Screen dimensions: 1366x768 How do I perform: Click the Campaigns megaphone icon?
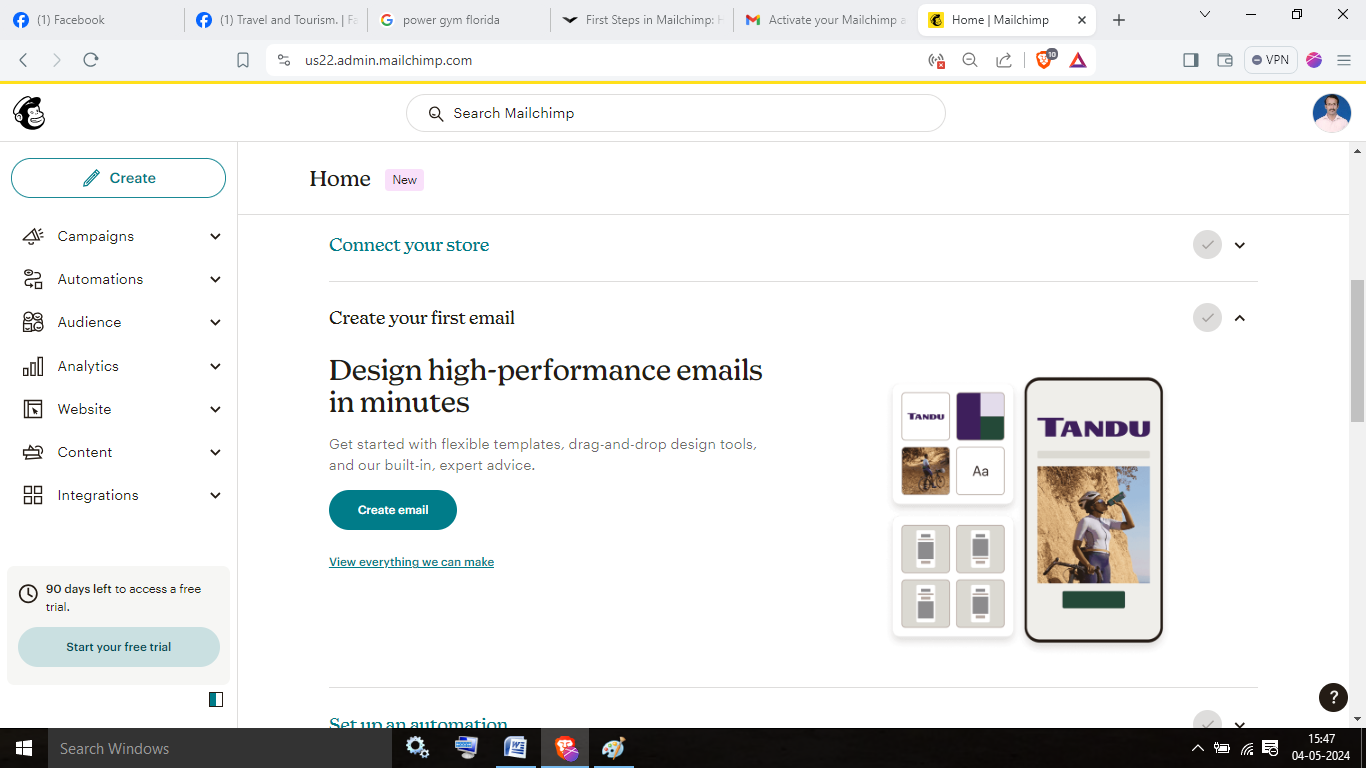(x=33, y=236)
